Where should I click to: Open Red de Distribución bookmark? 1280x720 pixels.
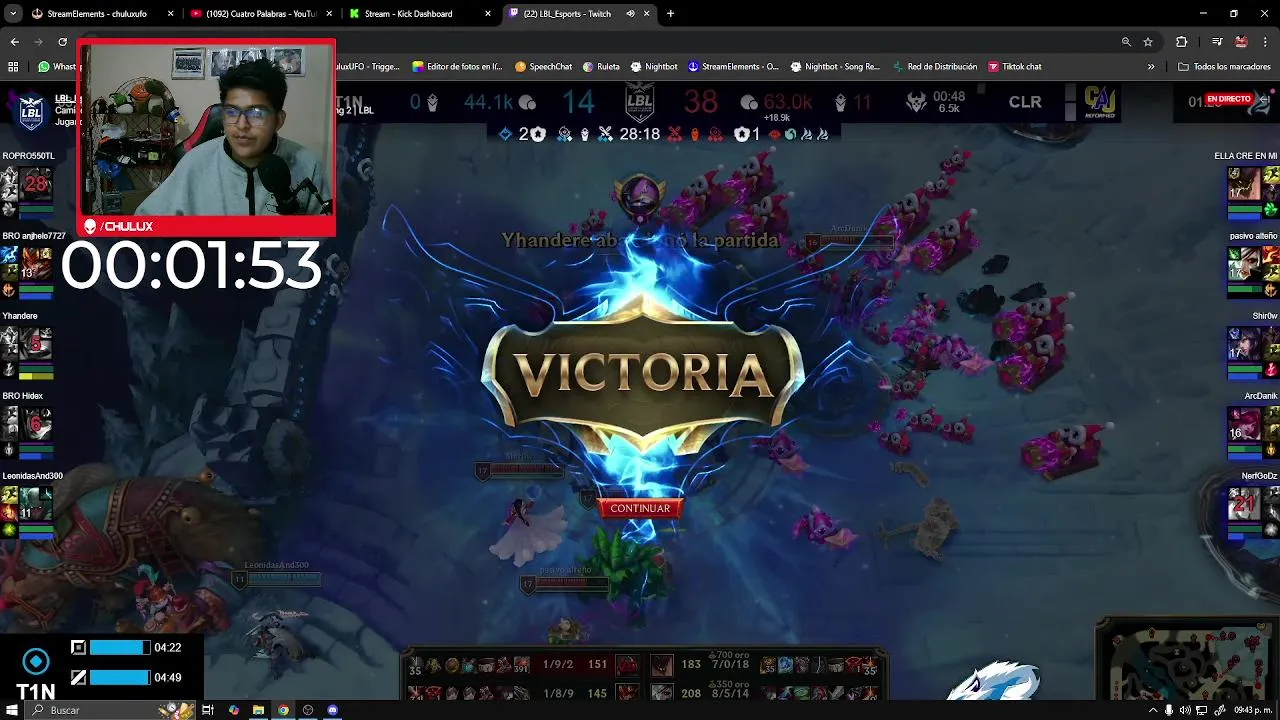point(934,67)
